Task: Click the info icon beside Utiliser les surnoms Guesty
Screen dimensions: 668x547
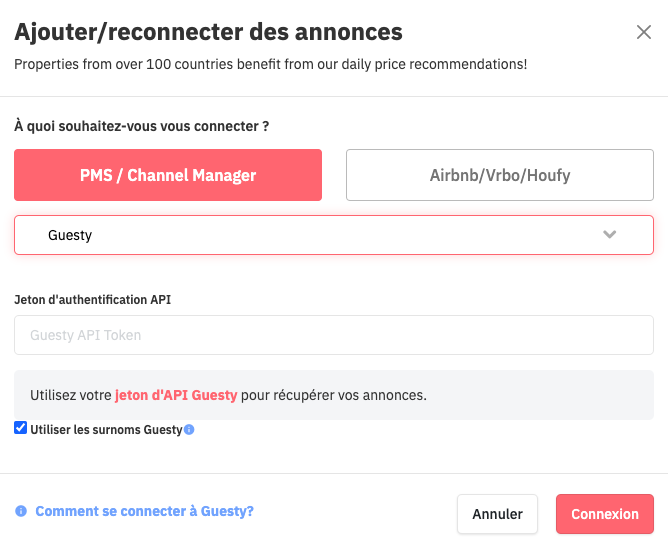Action: (189, 429)
